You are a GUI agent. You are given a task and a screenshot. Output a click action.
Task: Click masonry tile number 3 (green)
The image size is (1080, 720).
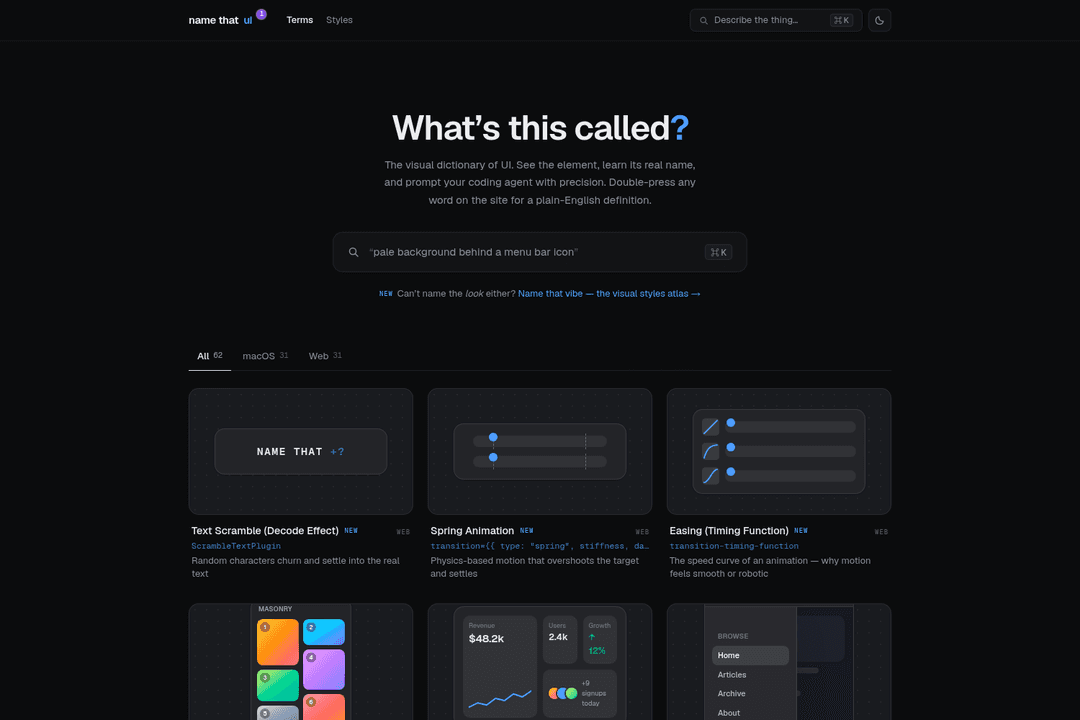(278, 686)
